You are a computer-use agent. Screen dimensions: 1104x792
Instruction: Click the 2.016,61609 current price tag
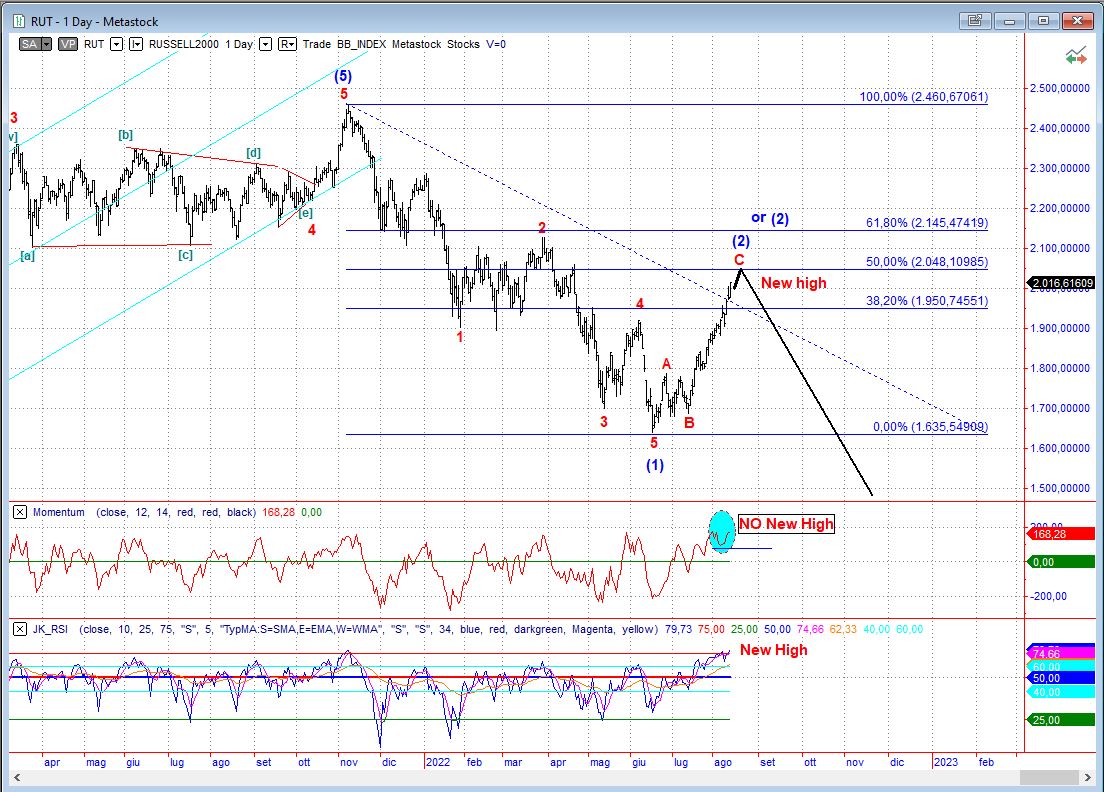pos(1062,283)
